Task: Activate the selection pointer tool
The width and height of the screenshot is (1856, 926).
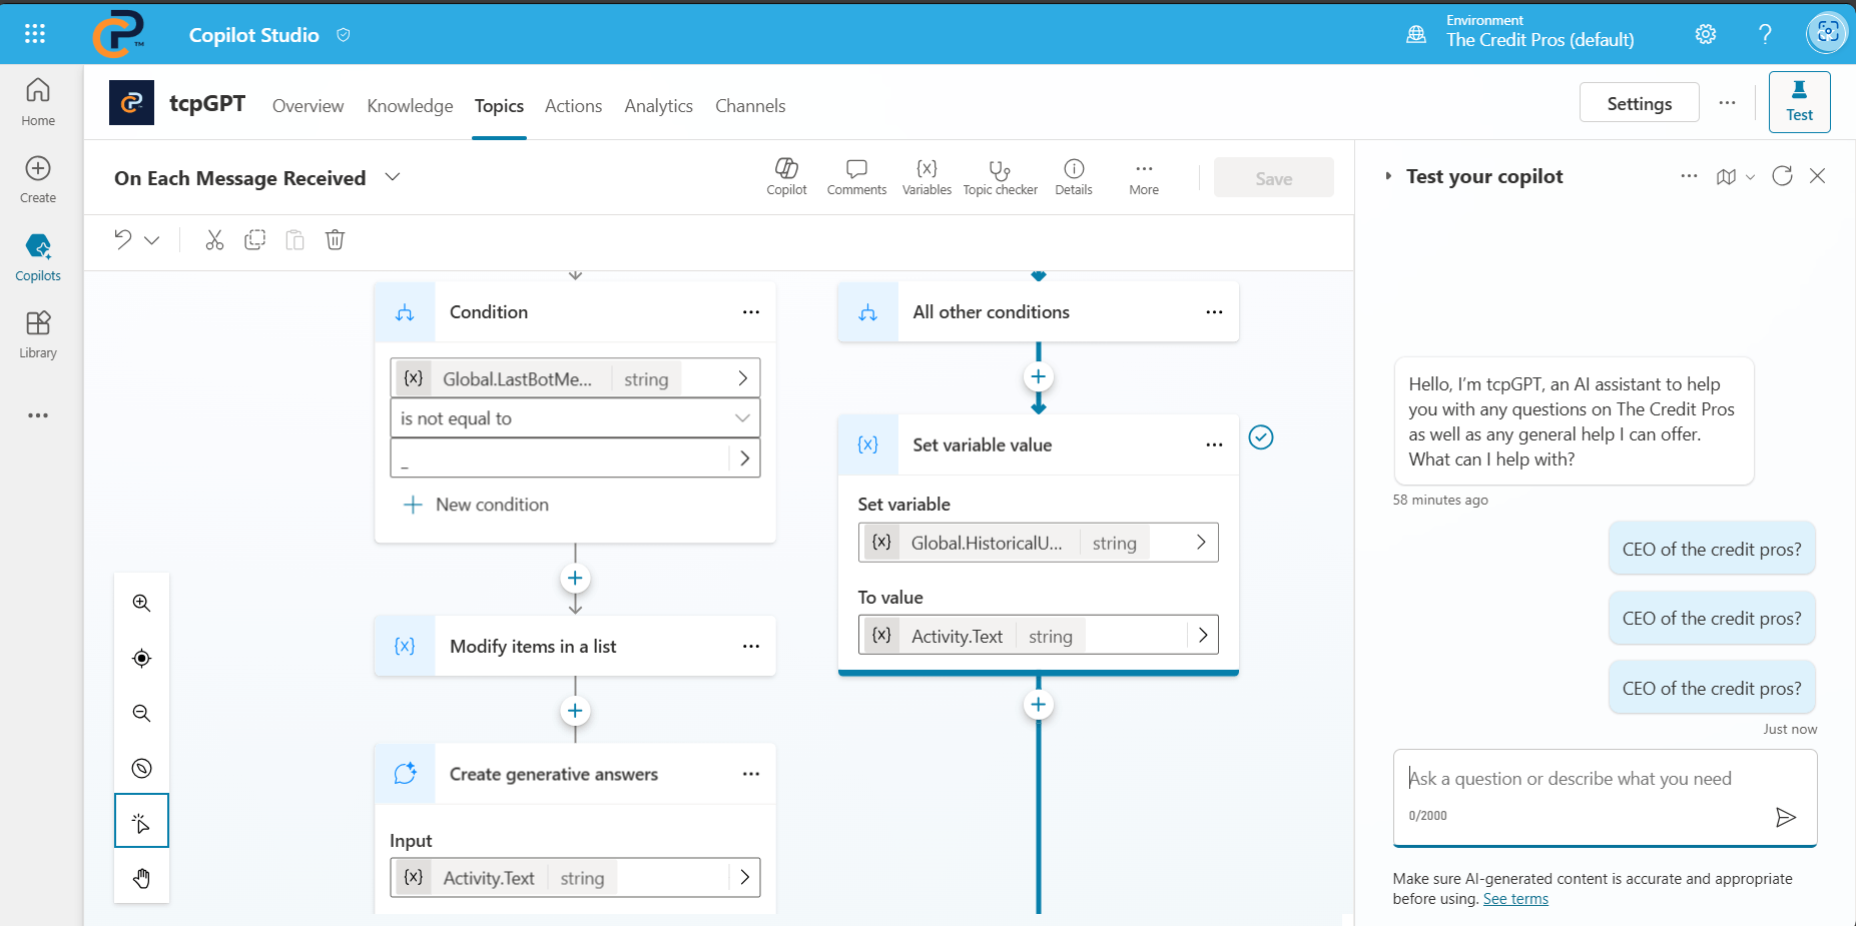Action: tap(142, 821)
